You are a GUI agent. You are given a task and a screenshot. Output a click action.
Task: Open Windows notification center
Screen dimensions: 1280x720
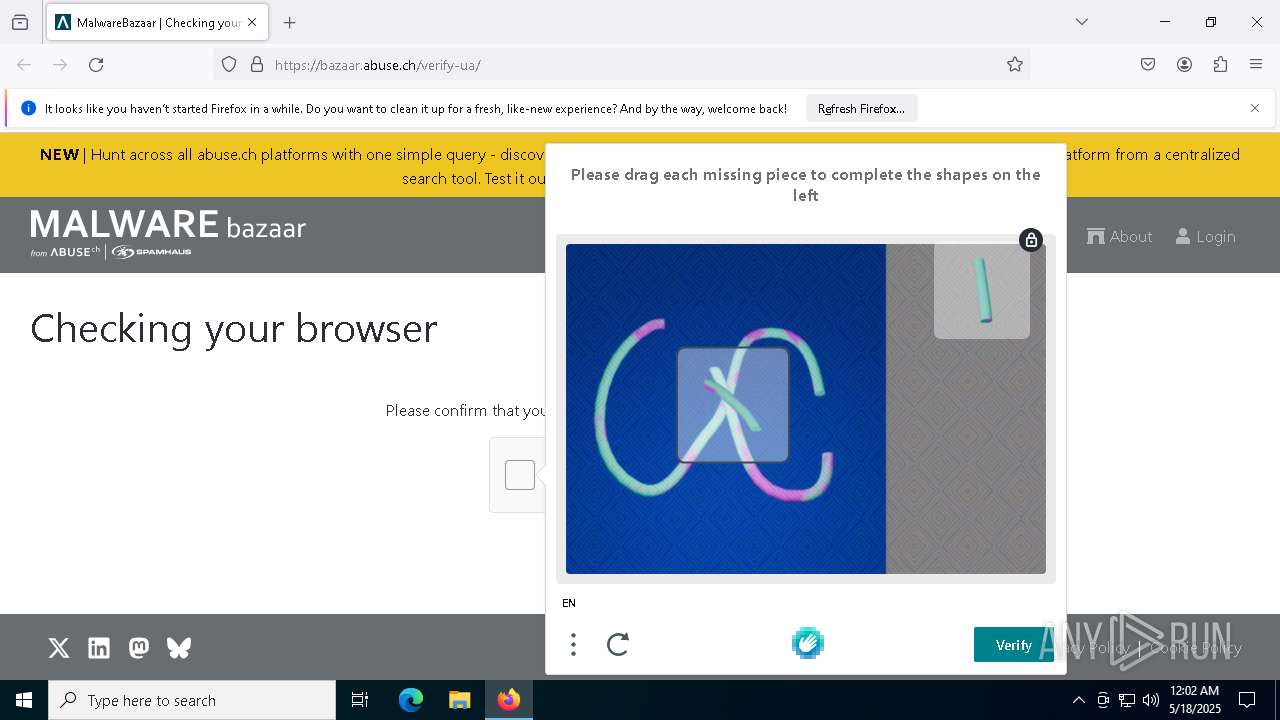1247,700
